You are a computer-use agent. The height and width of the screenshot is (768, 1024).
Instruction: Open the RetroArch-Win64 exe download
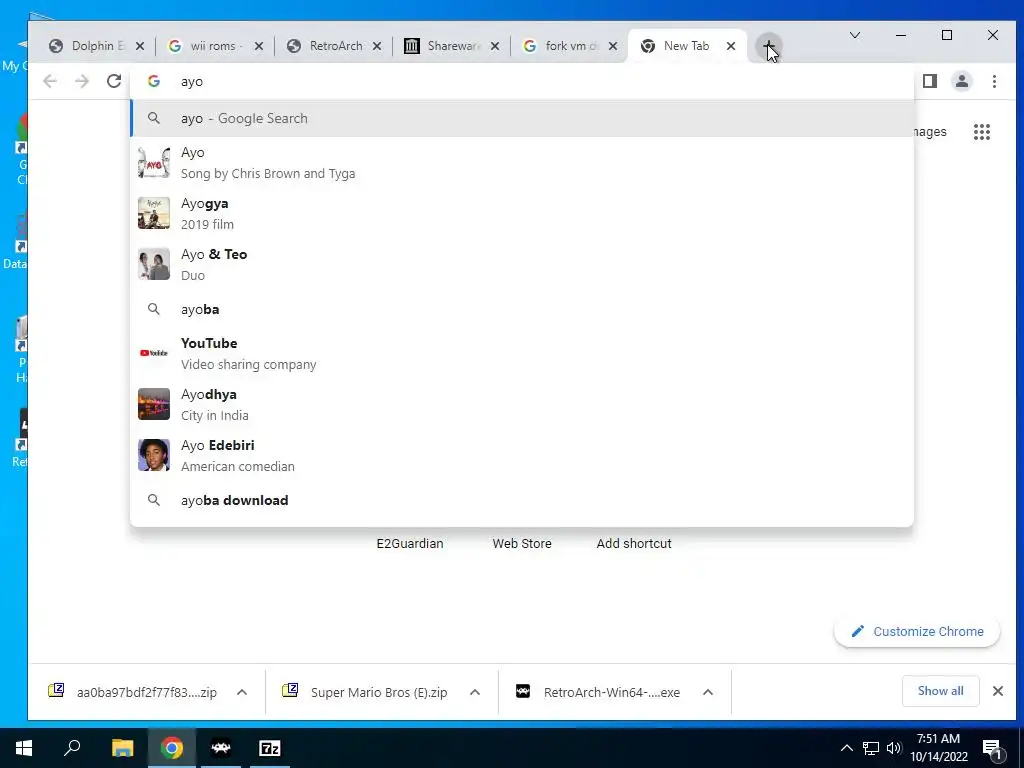(x=599, y=692)
